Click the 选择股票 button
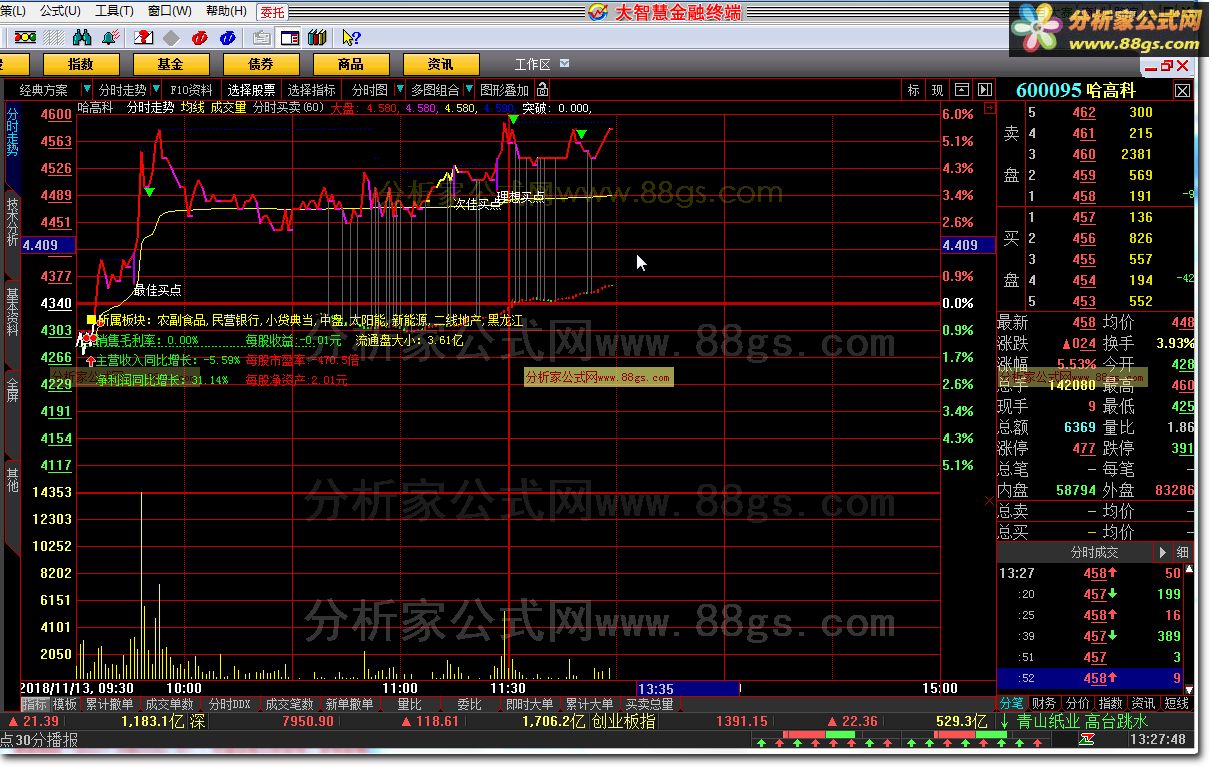 click(251, 90)
